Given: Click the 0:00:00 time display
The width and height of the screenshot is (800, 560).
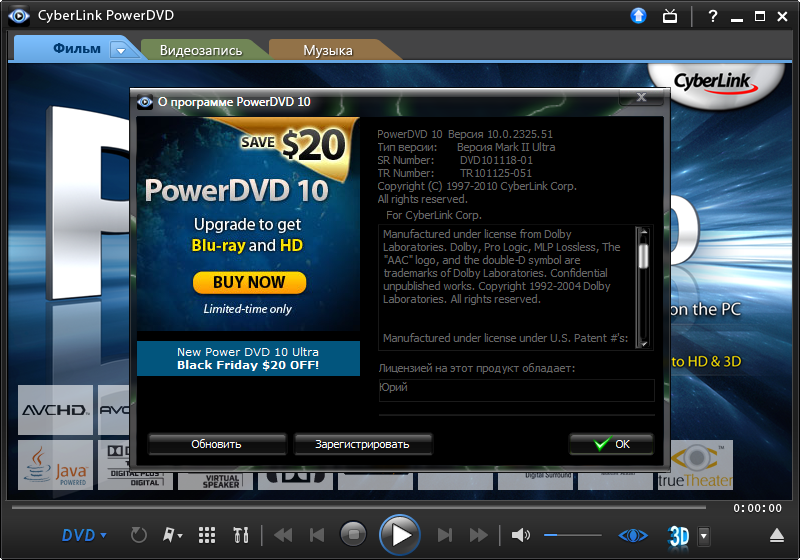Looking at the screenshot, I should tap(757, 508).
